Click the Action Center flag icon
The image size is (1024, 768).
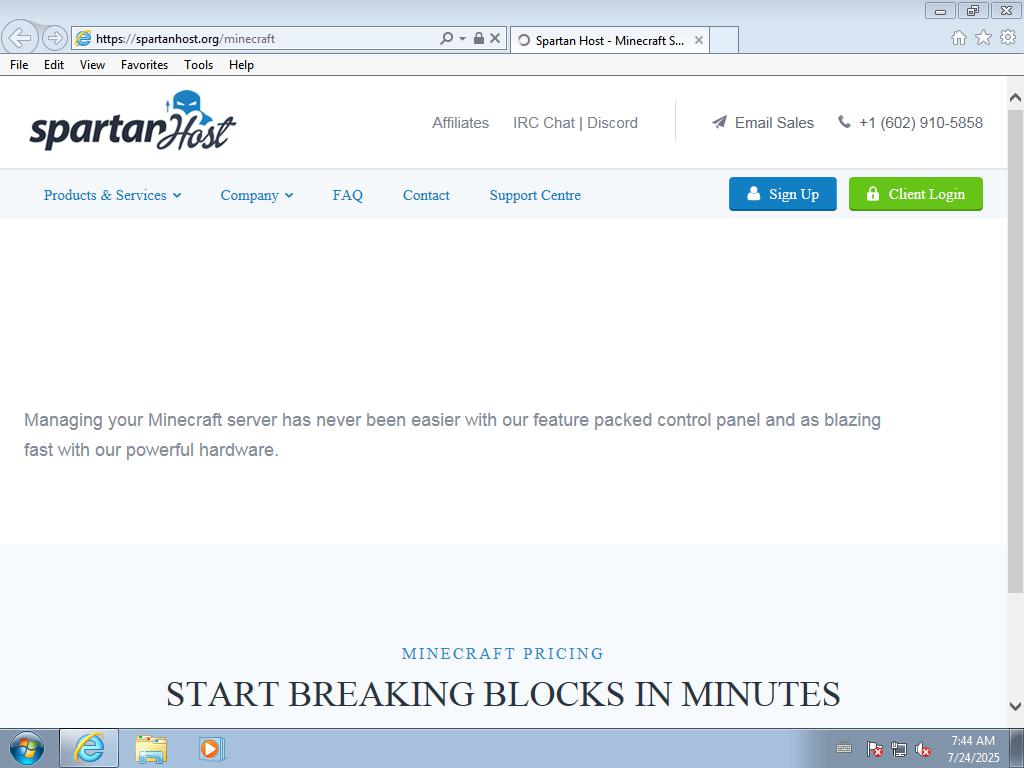[x=874, y=749]
